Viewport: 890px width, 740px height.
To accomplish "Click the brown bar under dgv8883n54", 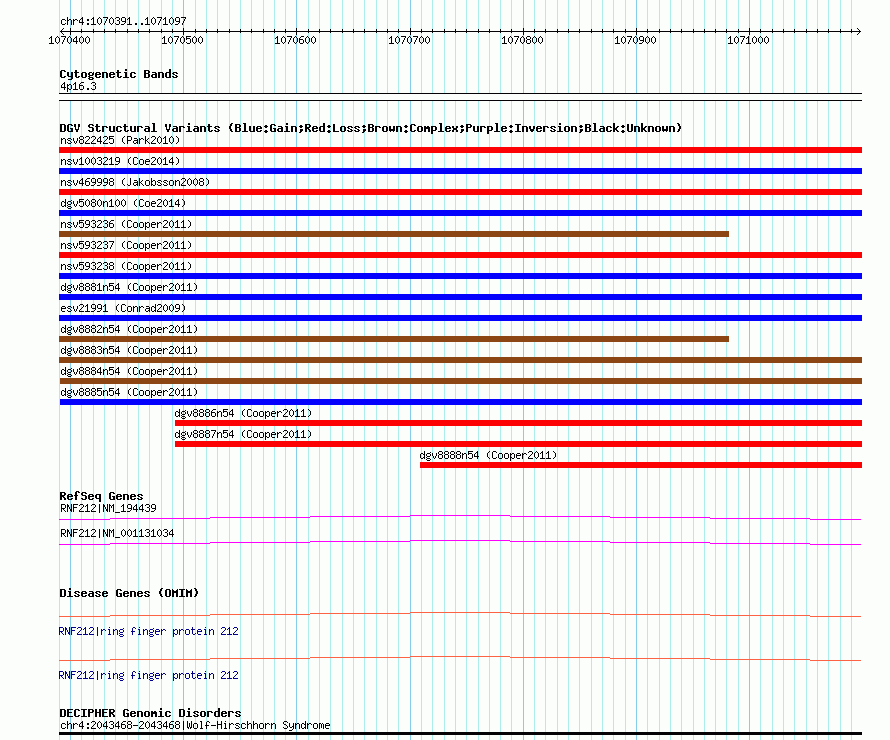I will (460, 360).
